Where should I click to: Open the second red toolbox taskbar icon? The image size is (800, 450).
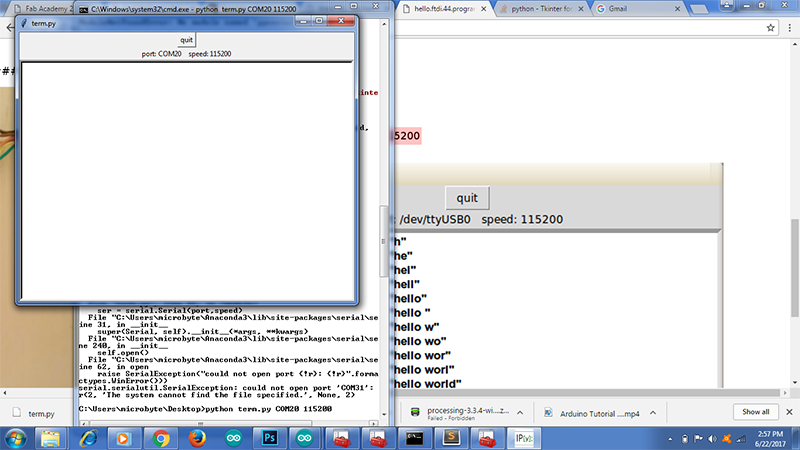pos(378,438)
